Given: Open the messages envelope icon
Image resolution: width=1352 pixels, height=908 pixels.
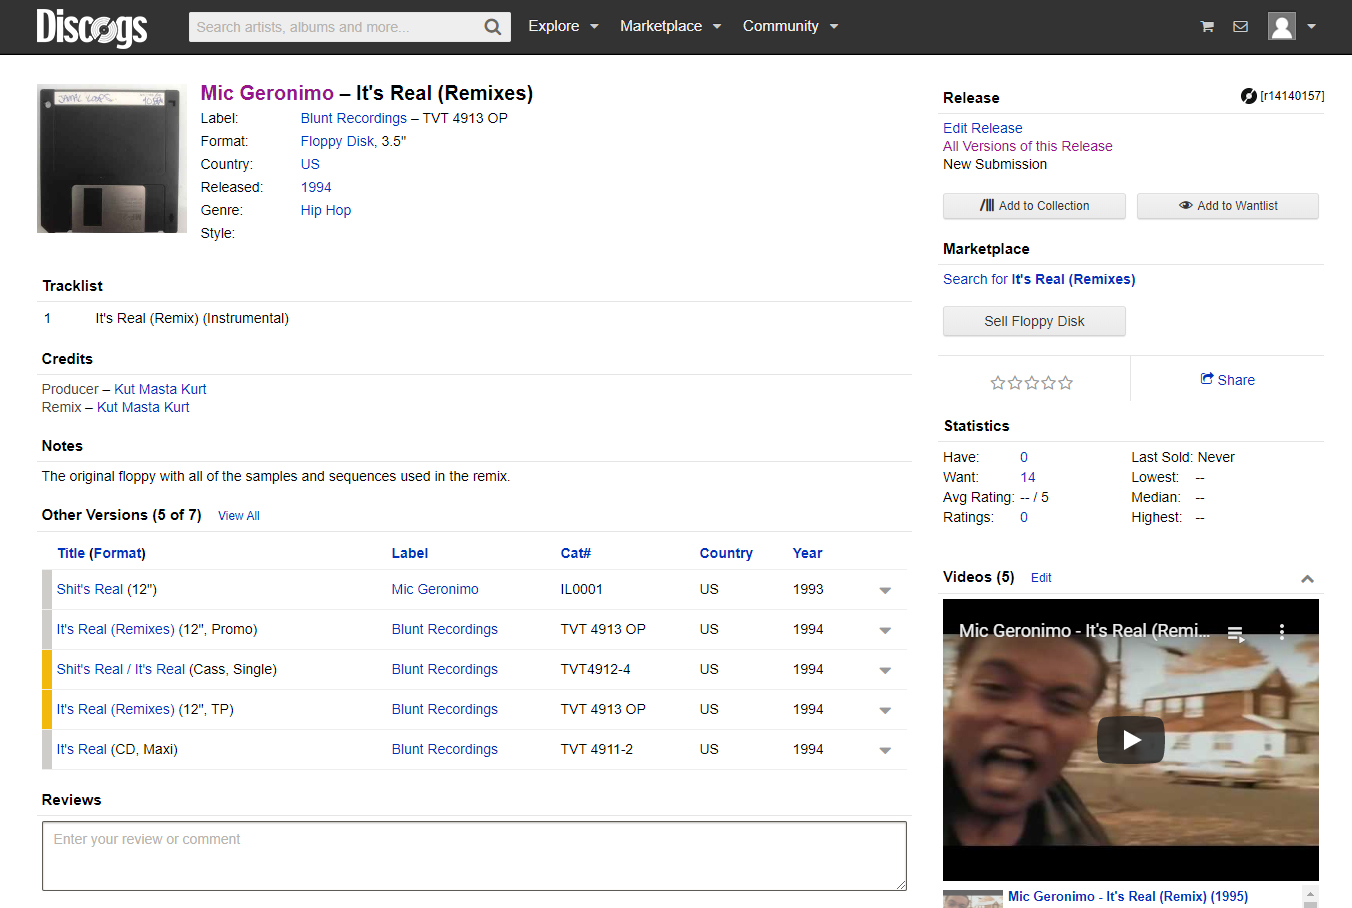Looking at the screenshot, I should (1240, 27).
